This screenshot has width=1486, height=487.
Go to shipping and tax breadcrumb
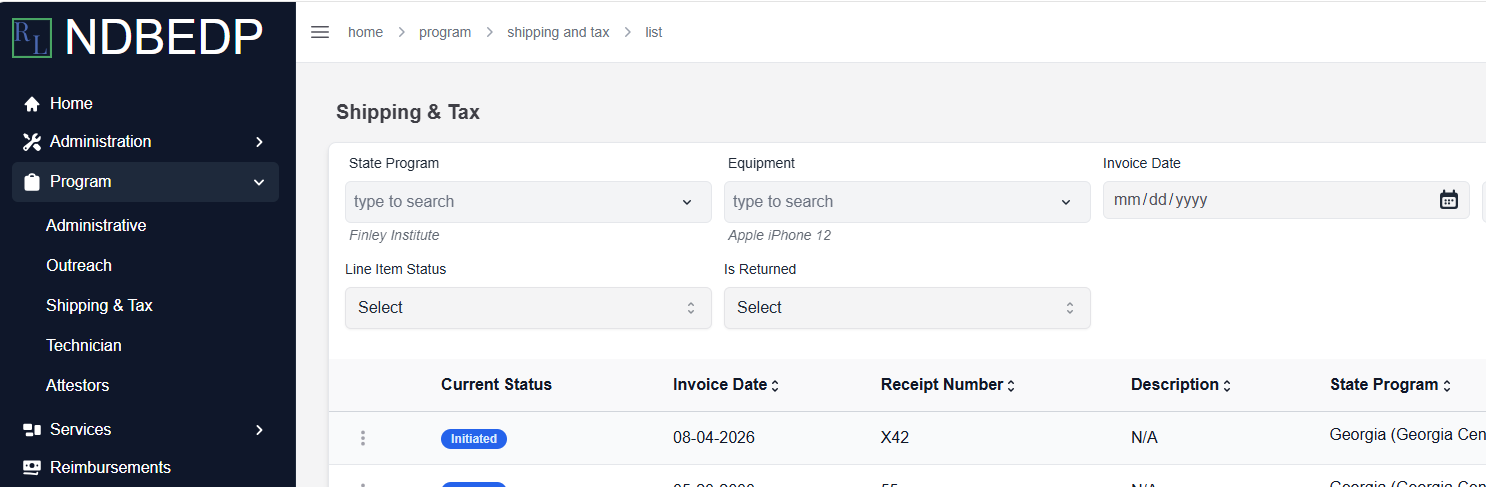(558, 32)
